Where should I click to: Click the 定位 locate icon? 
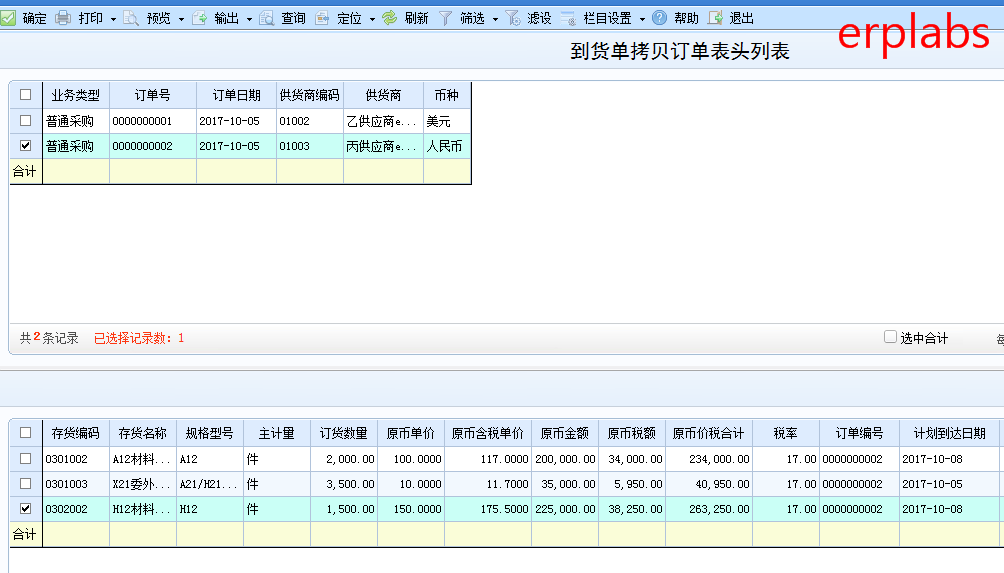pos(322,18)
